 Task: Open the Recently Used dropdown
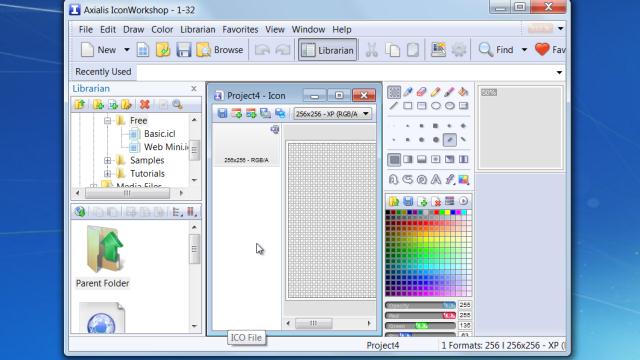[x=559, y=72]
